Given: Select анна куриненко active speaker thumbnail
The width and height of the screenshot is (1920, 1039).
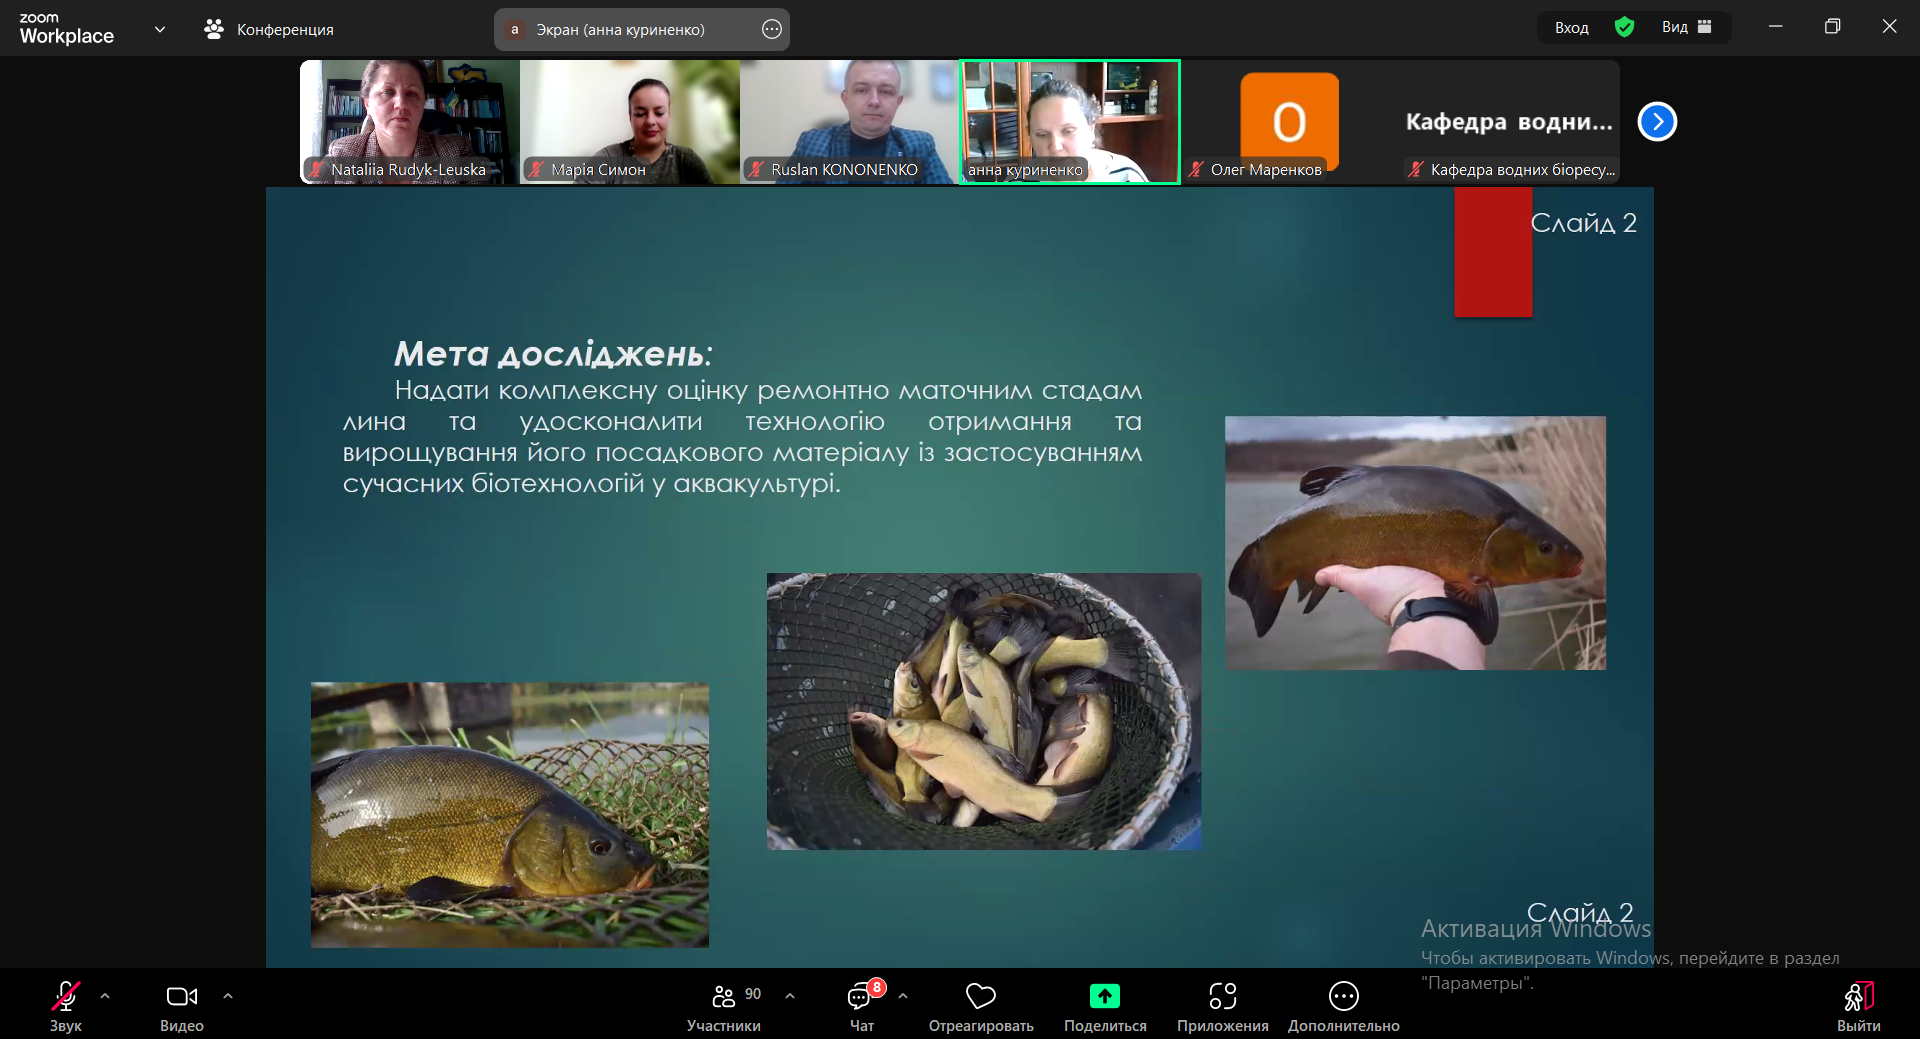Looking at the screenshot, I should pos(1070,122).
